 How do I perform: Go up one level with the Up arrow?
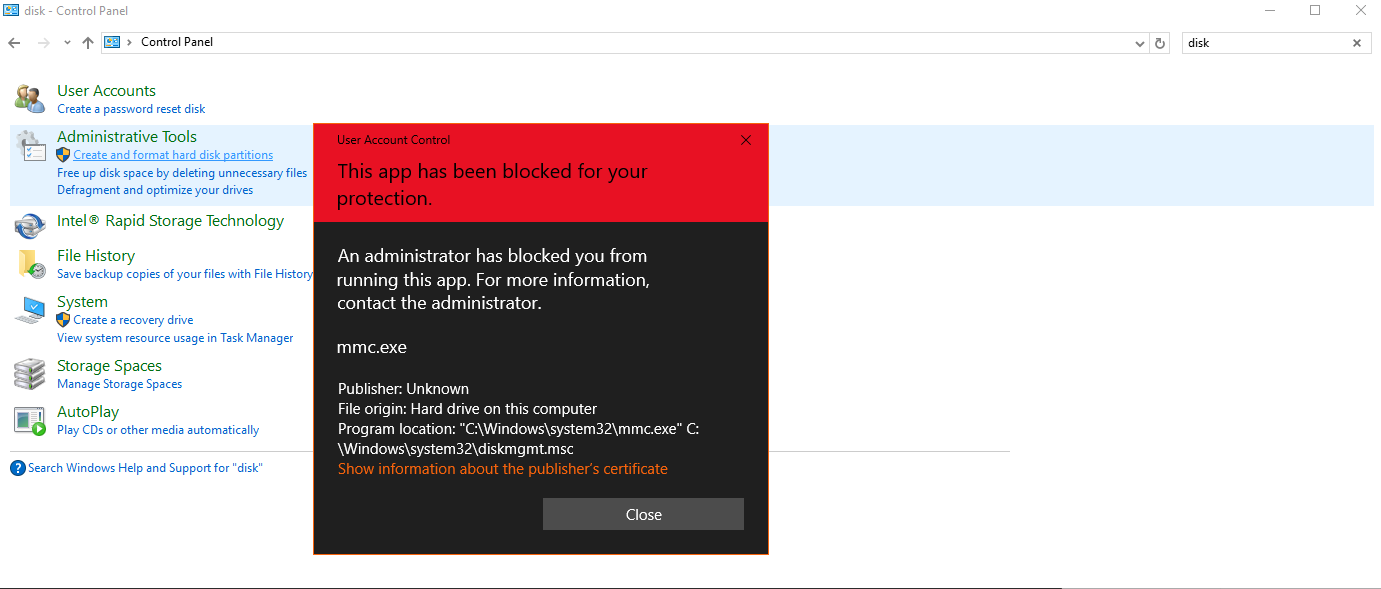88,43
